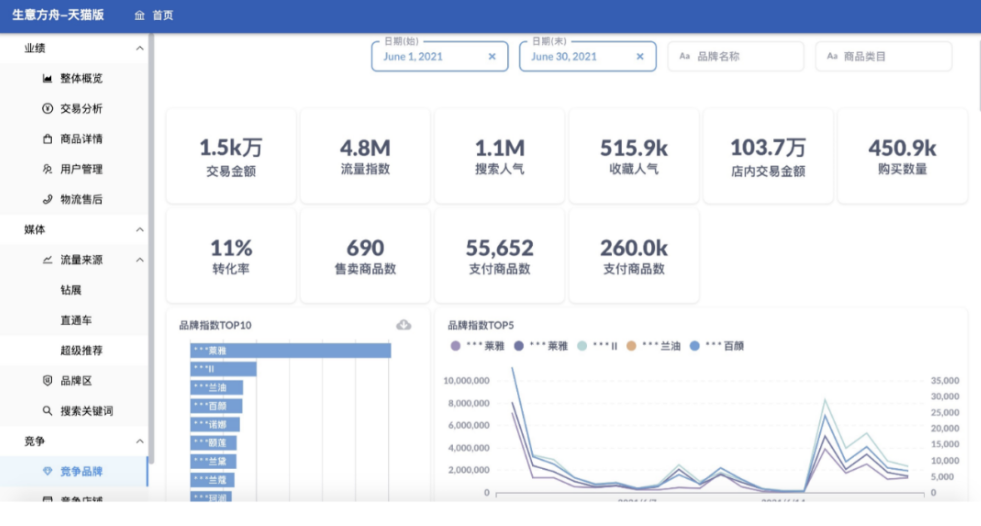The image size is (981, 526).
Task: Click the ***莱雅 top bar in TOP10 chart
Action: (290, 350)
